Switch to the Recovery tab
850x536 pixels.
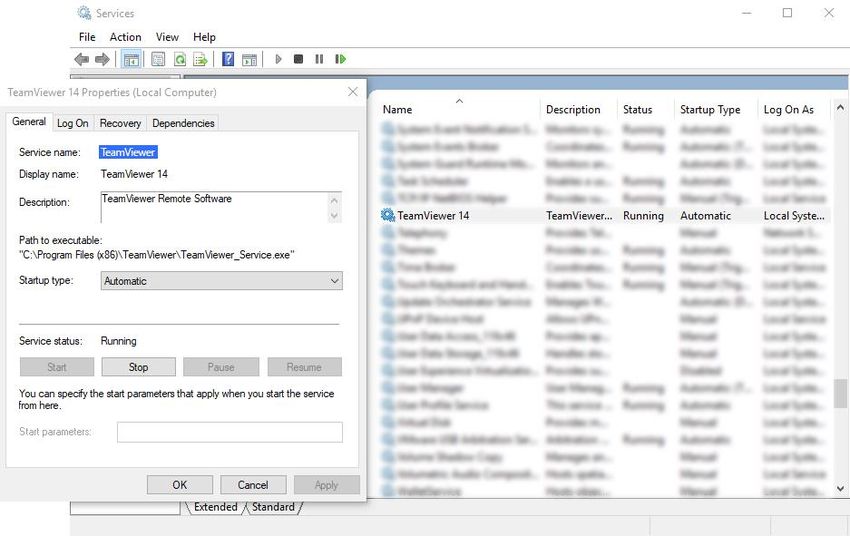(x=120, y=123)
